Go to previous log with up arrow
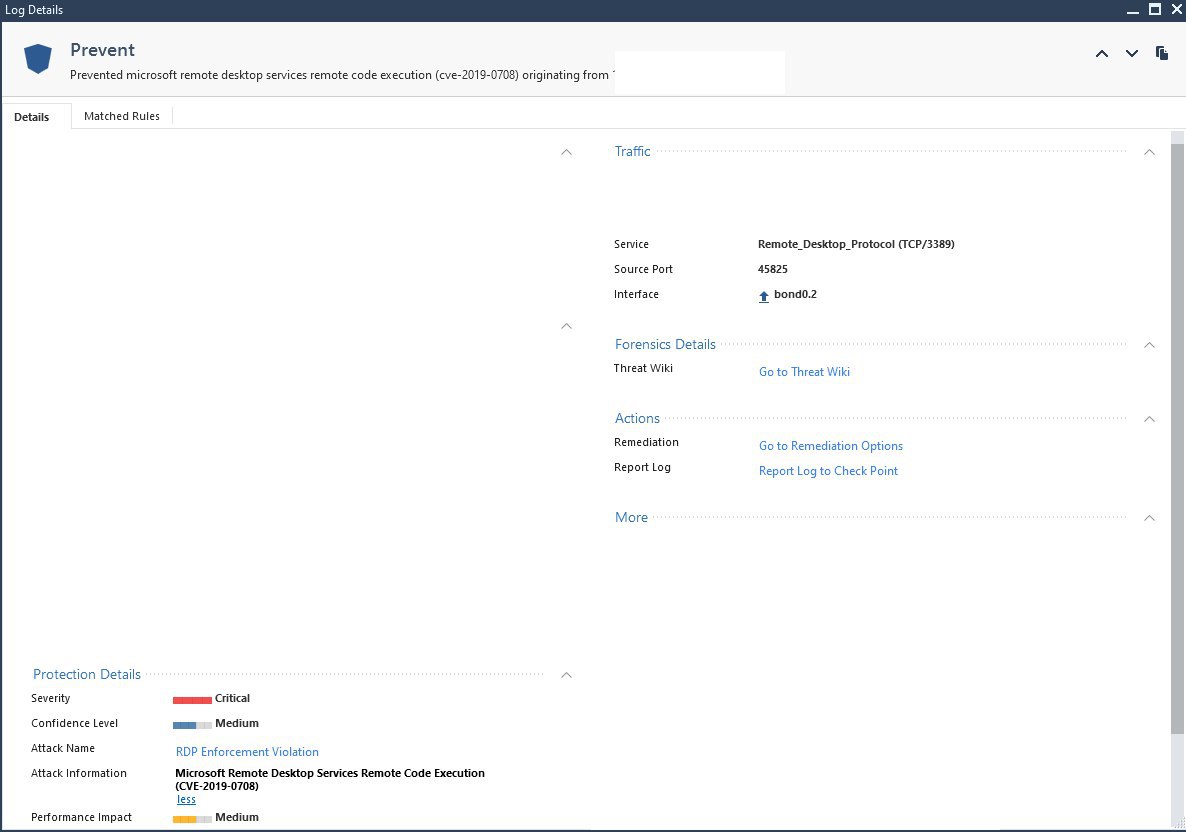Screen dimensions: 1186x832 [1102, 54]
